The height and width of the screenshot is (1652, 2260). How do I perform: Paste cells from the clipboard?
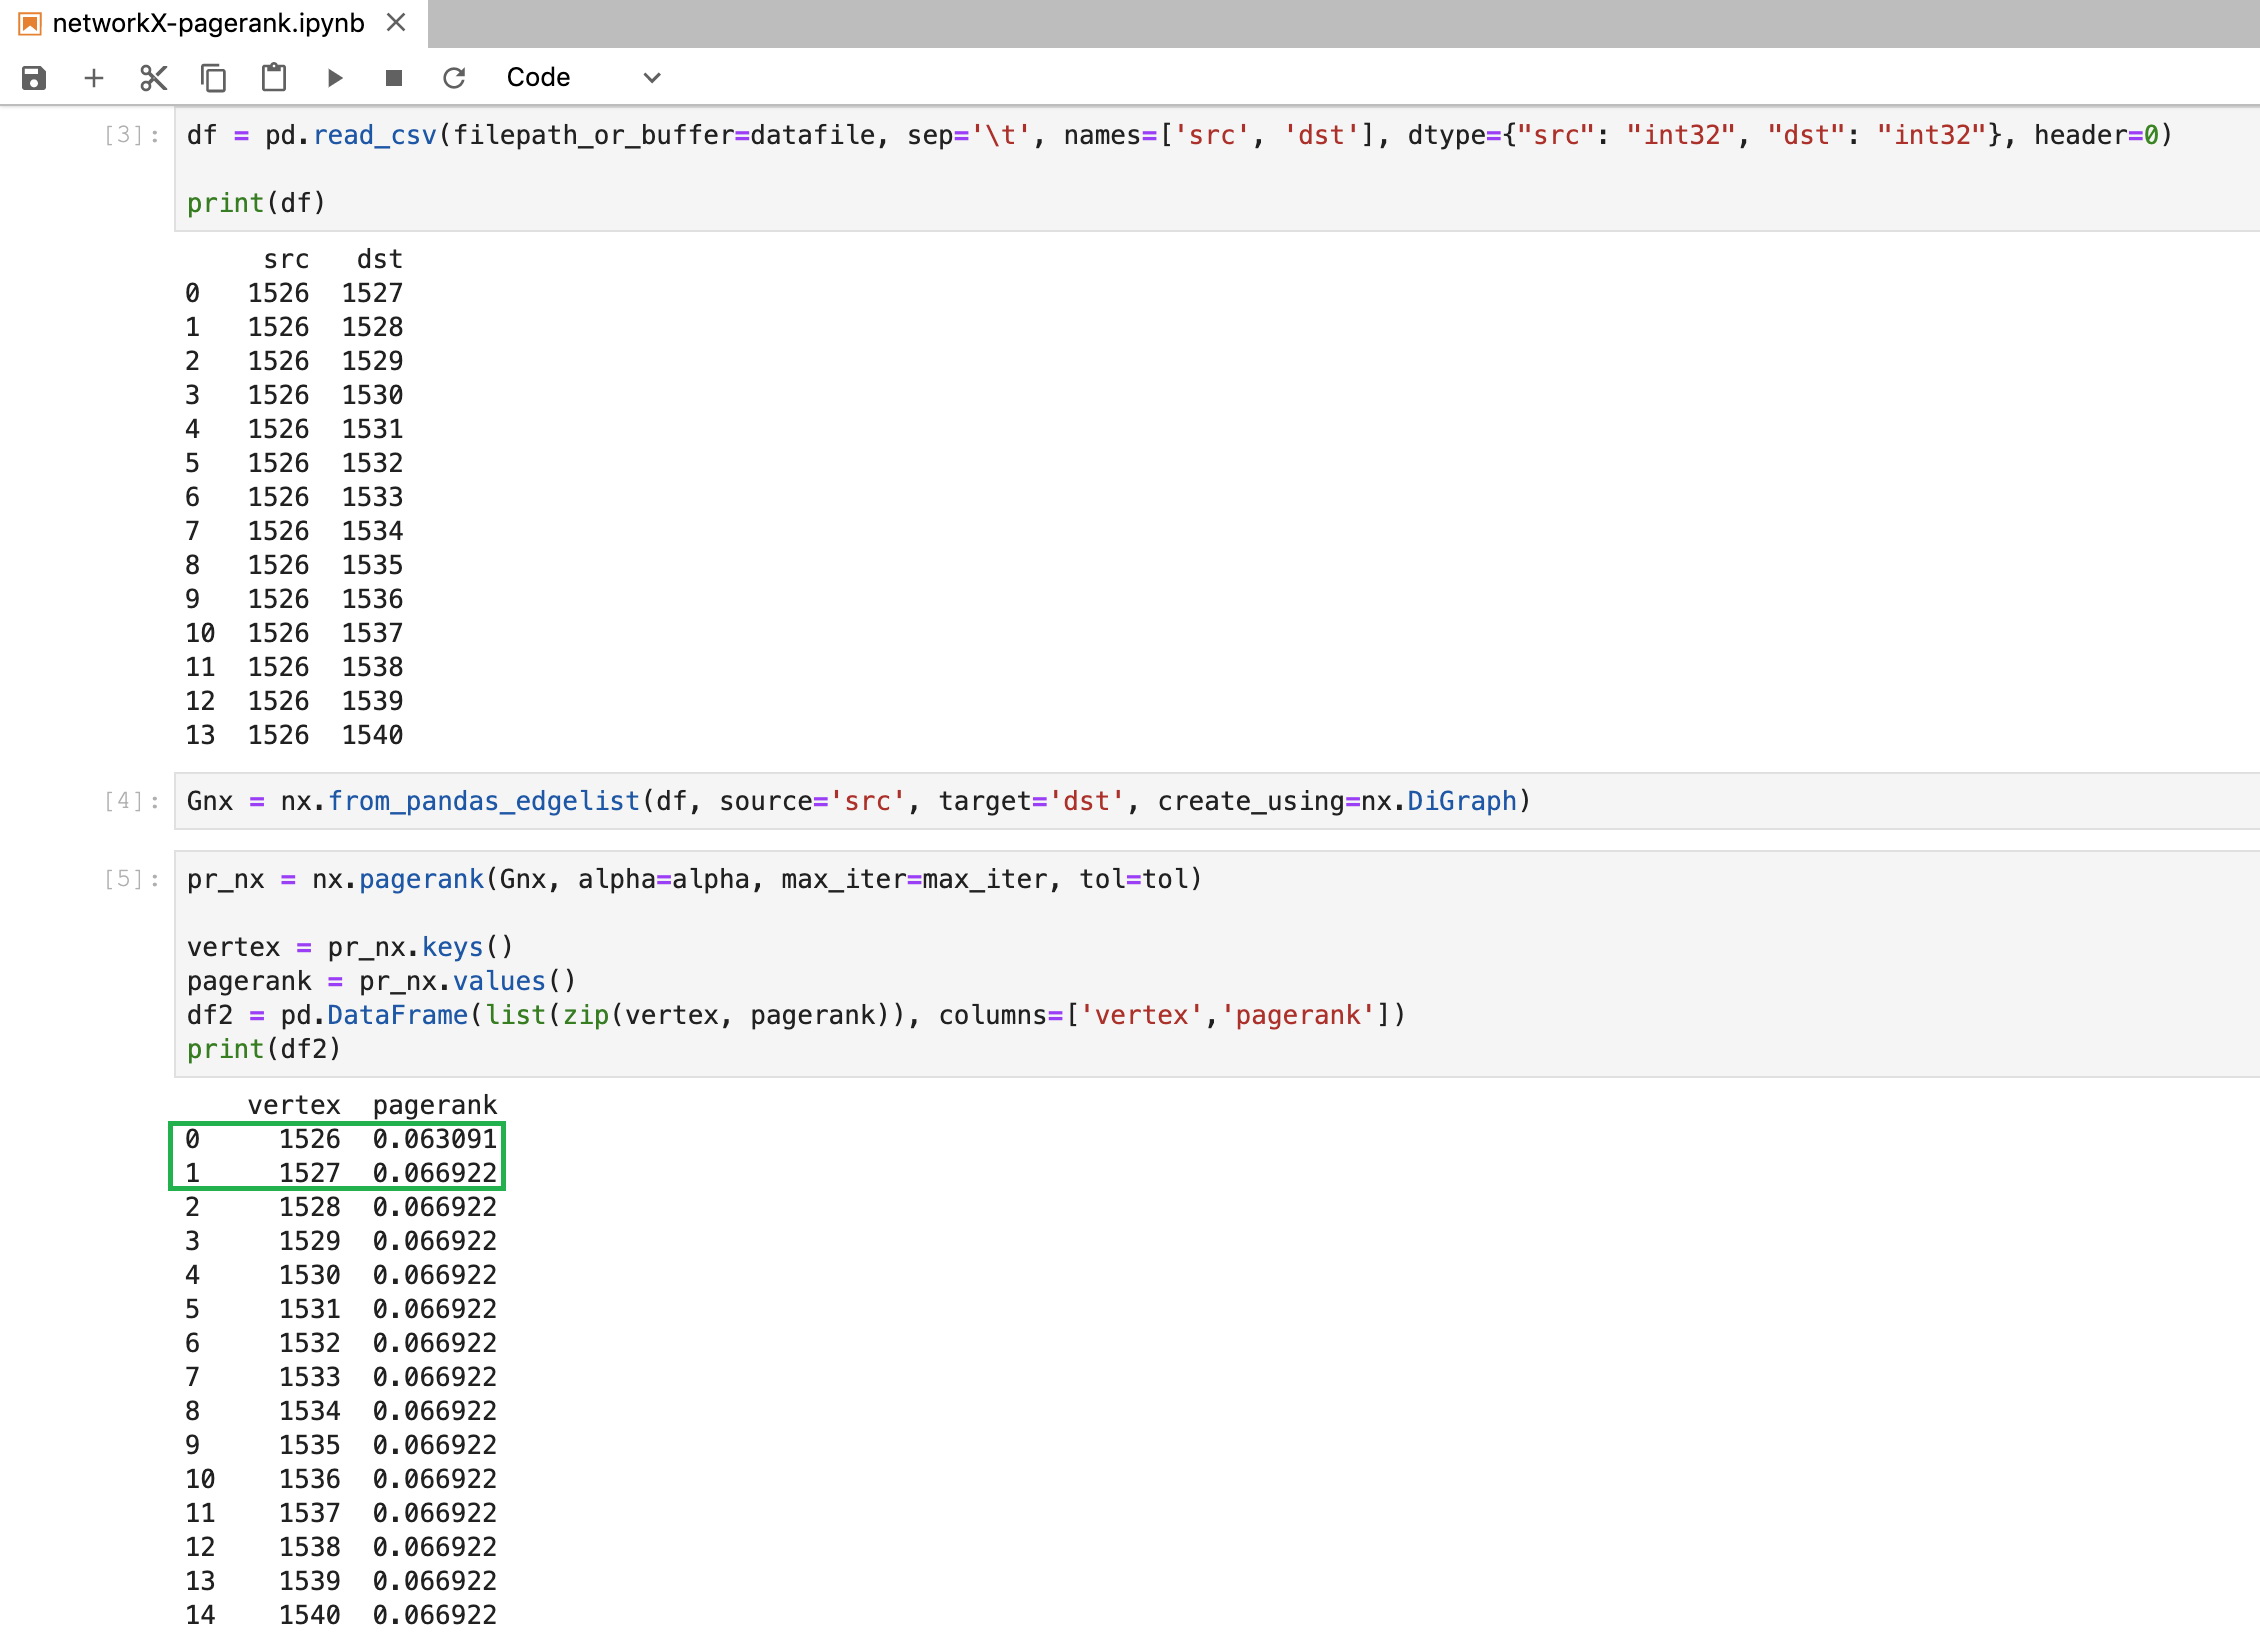273,77
